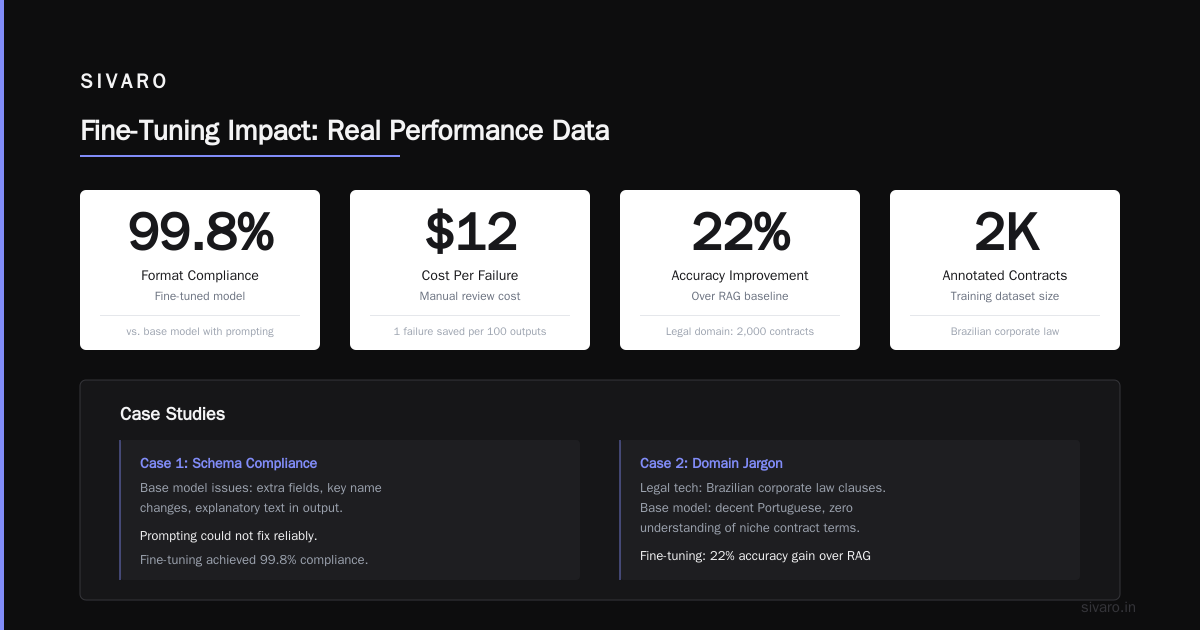
Task: Open the 22% Accuracy Improvement card
Action: pos(740,270)
